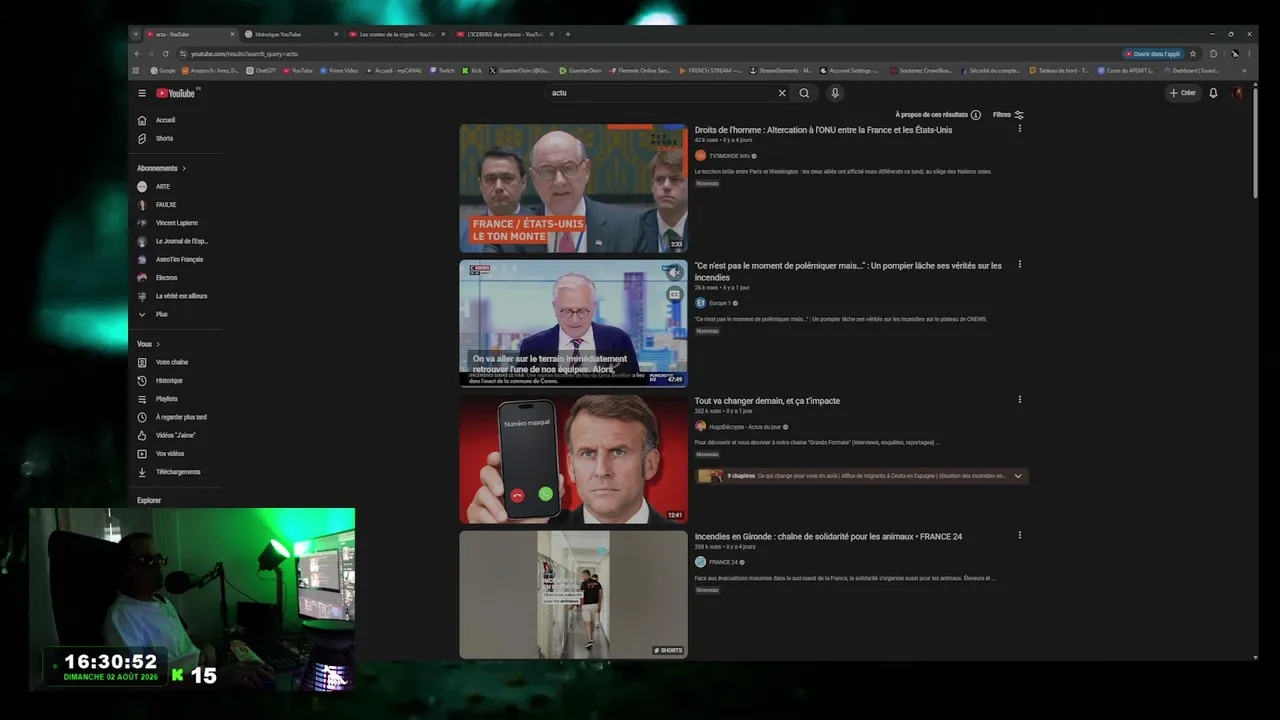Open the HugoDécrypte channel link
The image size is (1280, 720).
coord(745,426)
